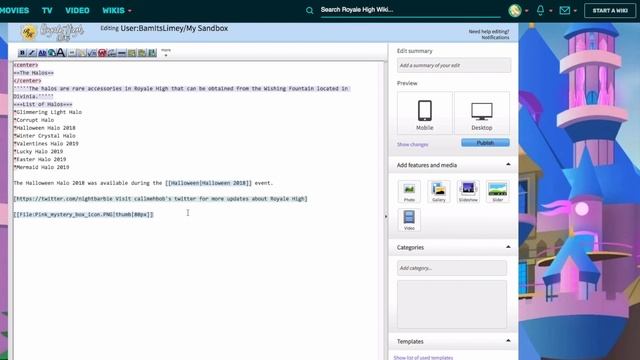This screenshot has height=360, width=640.
Task: Open the Need help editing link
Action: coord(489,31)
